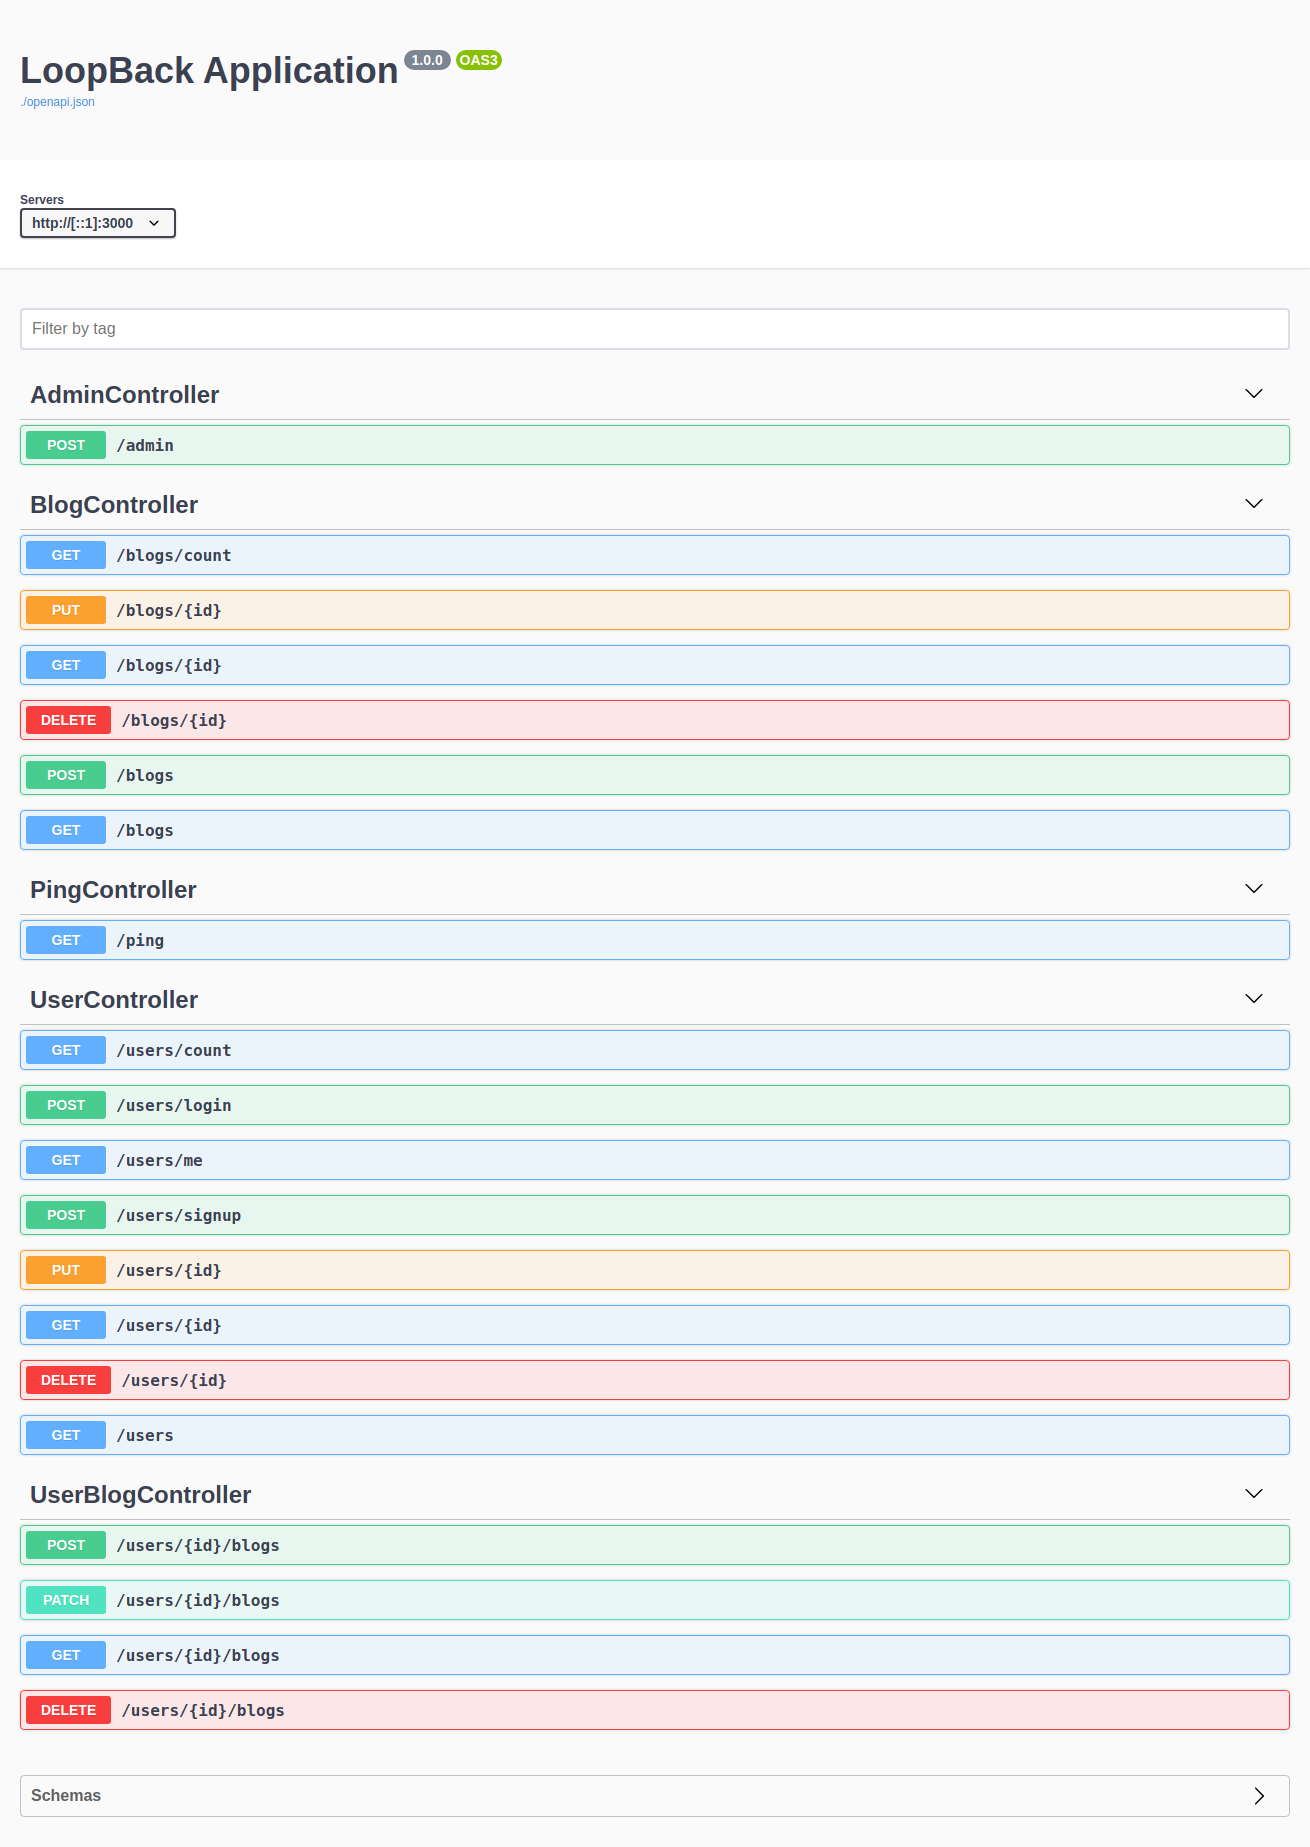Expand GET /users/{id}/blogs operation
Screen dimensions: 1310x1847
tap(655, 1655)
